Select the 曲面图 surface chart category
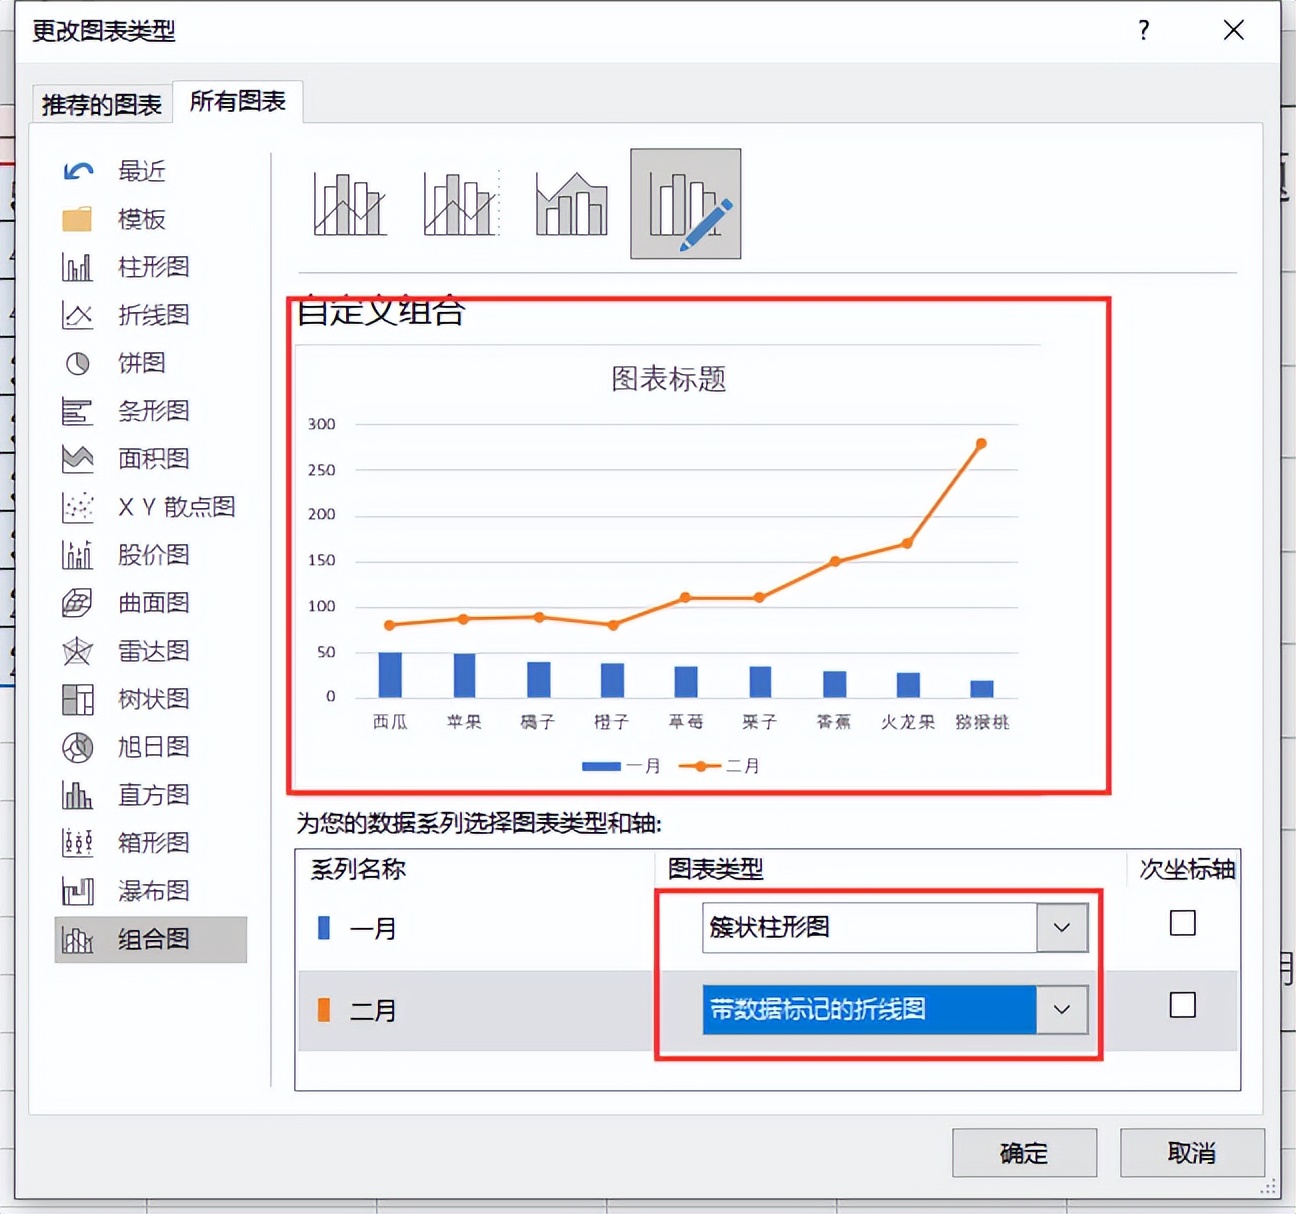The width and height of the screenshot is (1296, 1214). click(x=153, y=603)
